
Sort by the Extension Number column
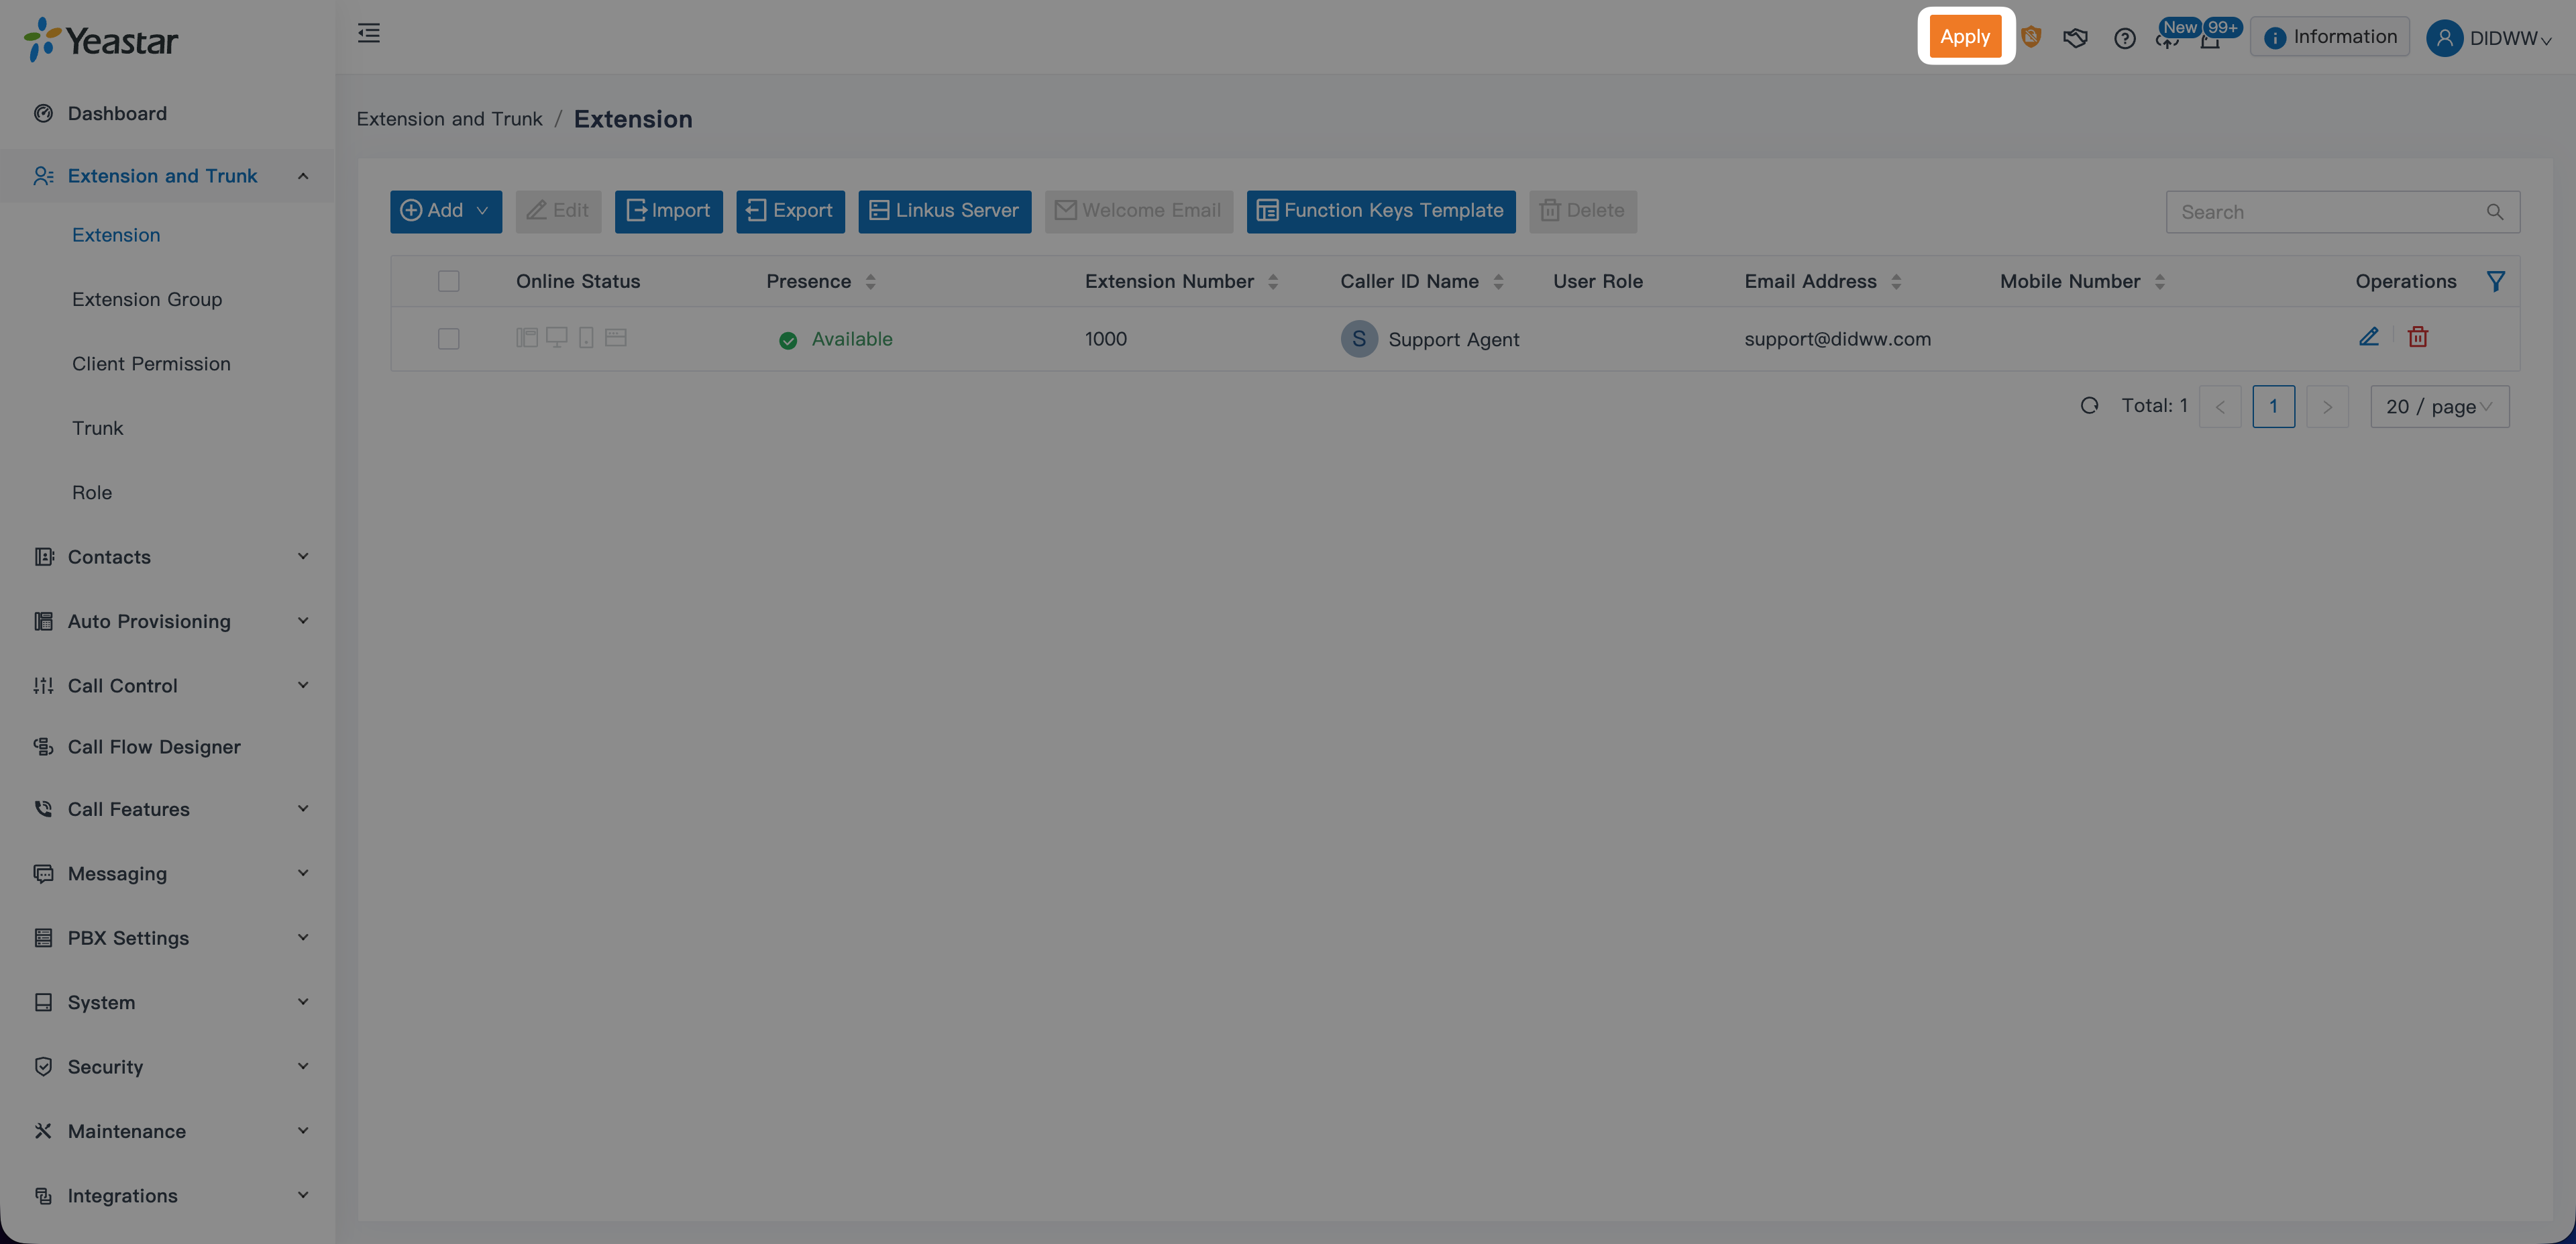(x=1272, y=281)
